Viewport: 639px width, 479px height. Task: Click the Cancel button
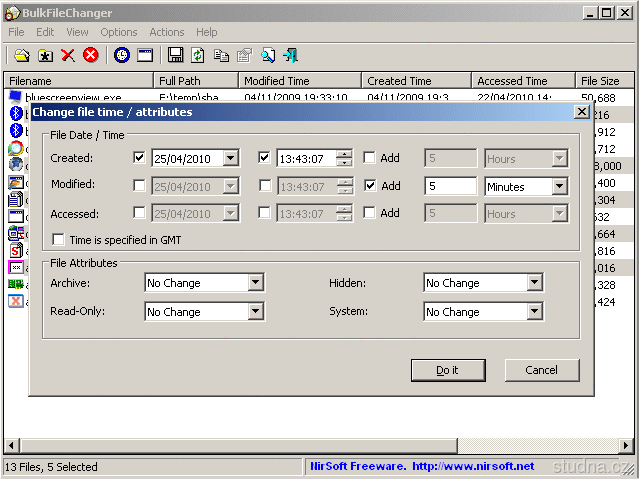(x=541, y=370)
